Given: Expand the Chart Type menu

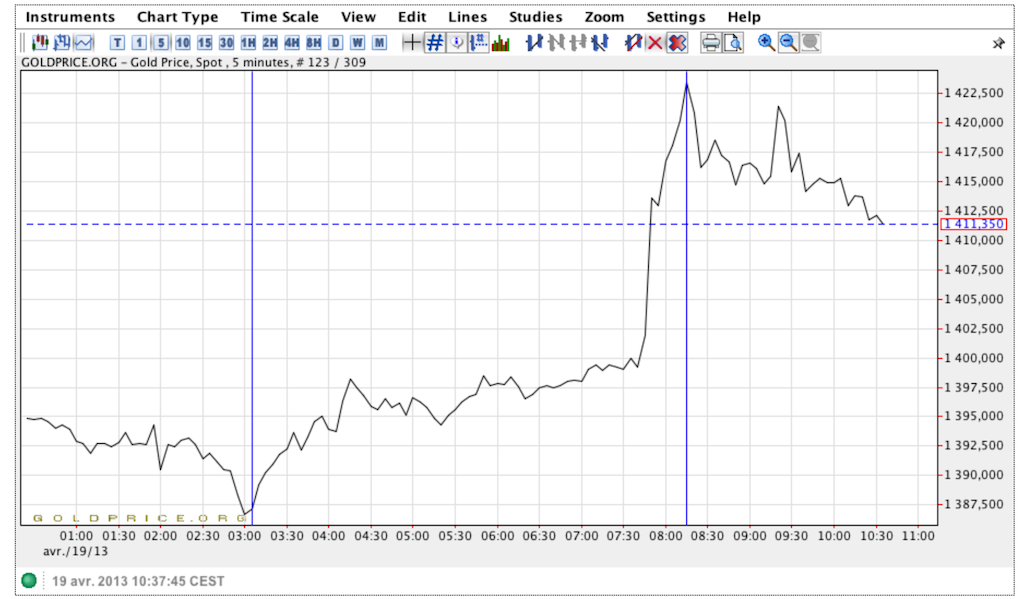Looking at the screenshot, I should [x=177, y=17].
